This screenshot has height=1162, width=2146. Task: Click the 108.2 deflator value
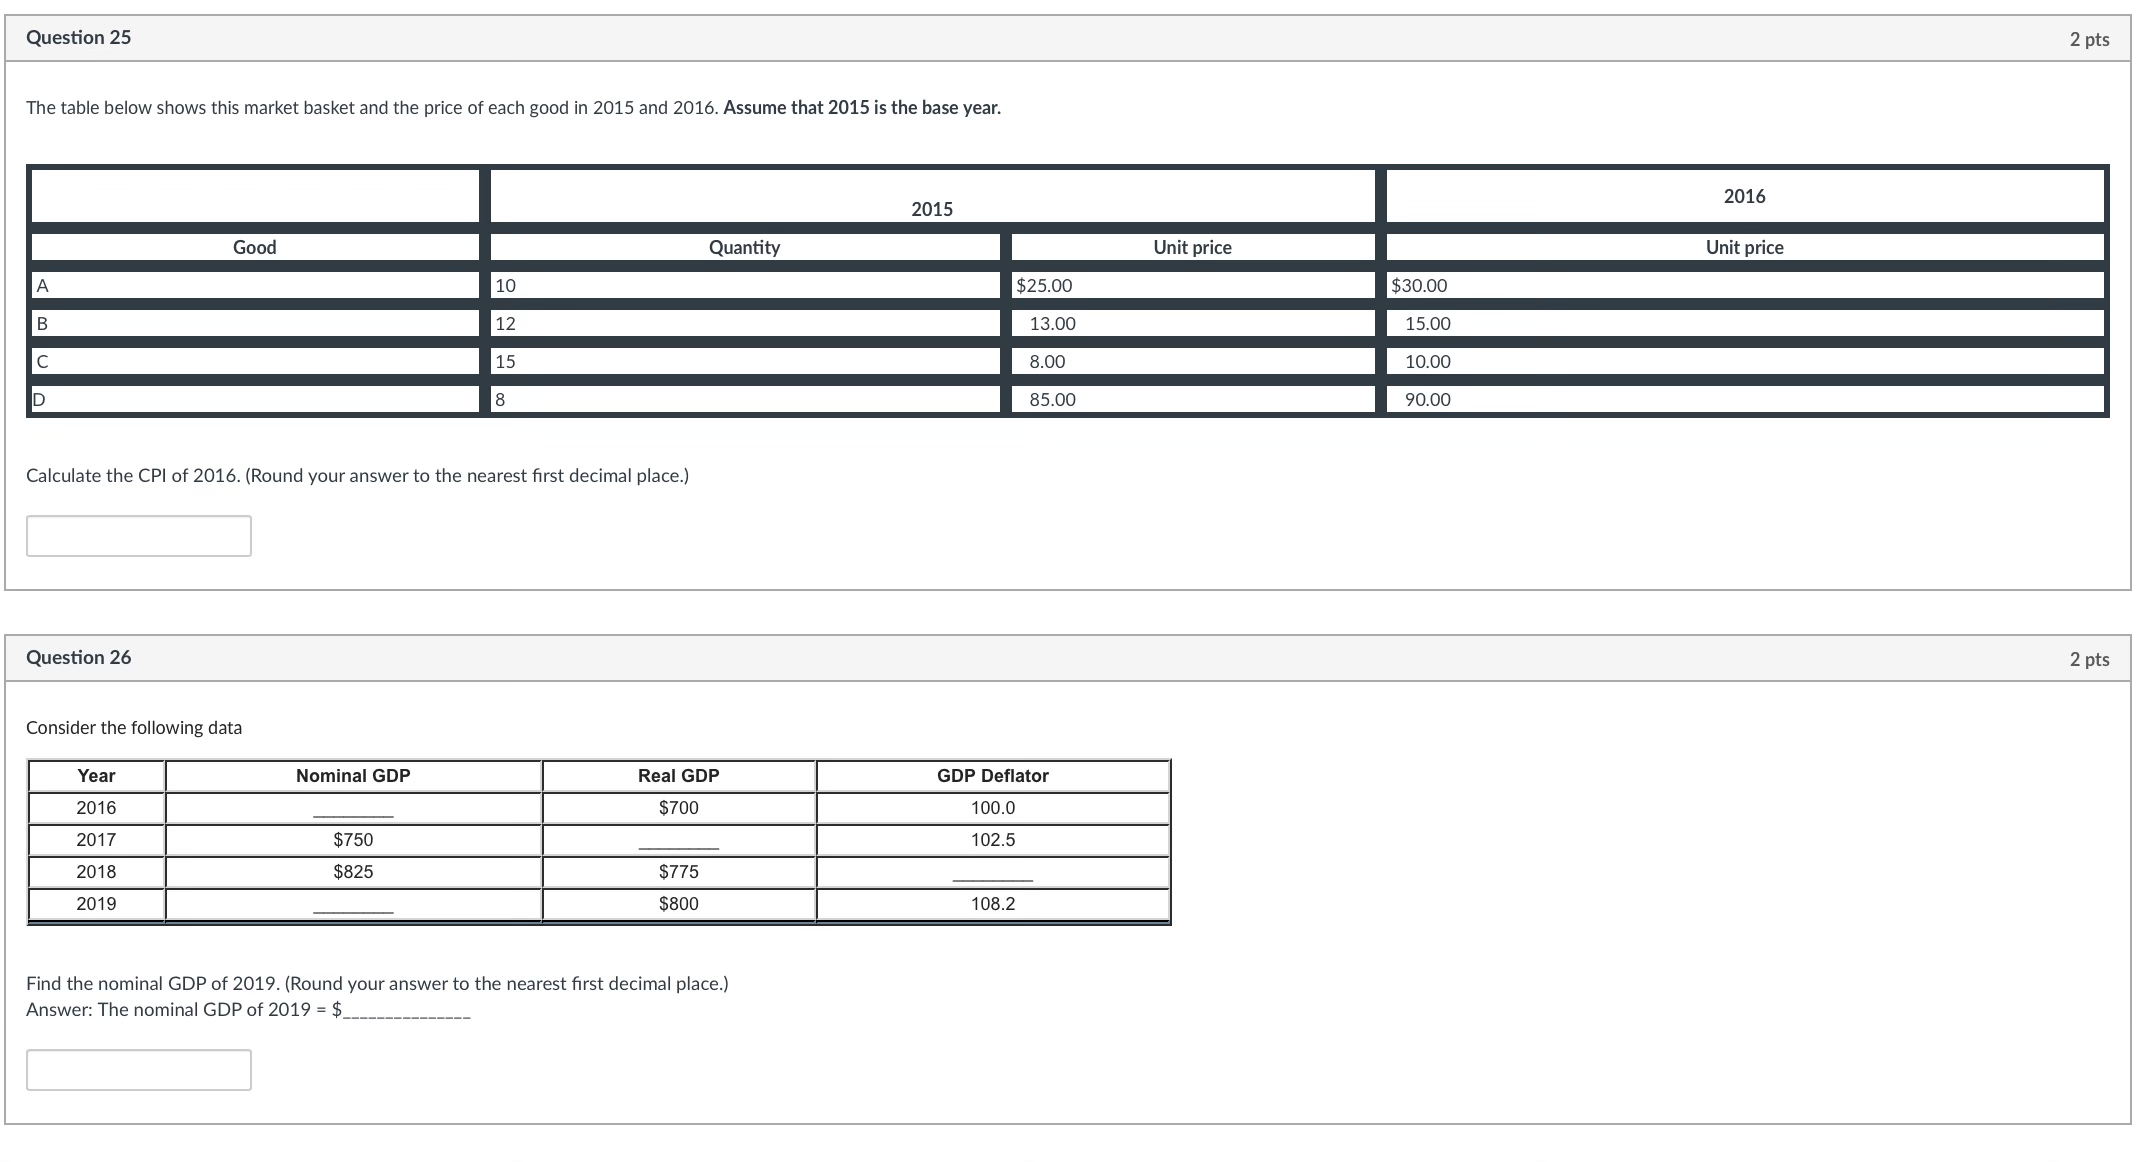pyautogui.click(x=992, y=904)
